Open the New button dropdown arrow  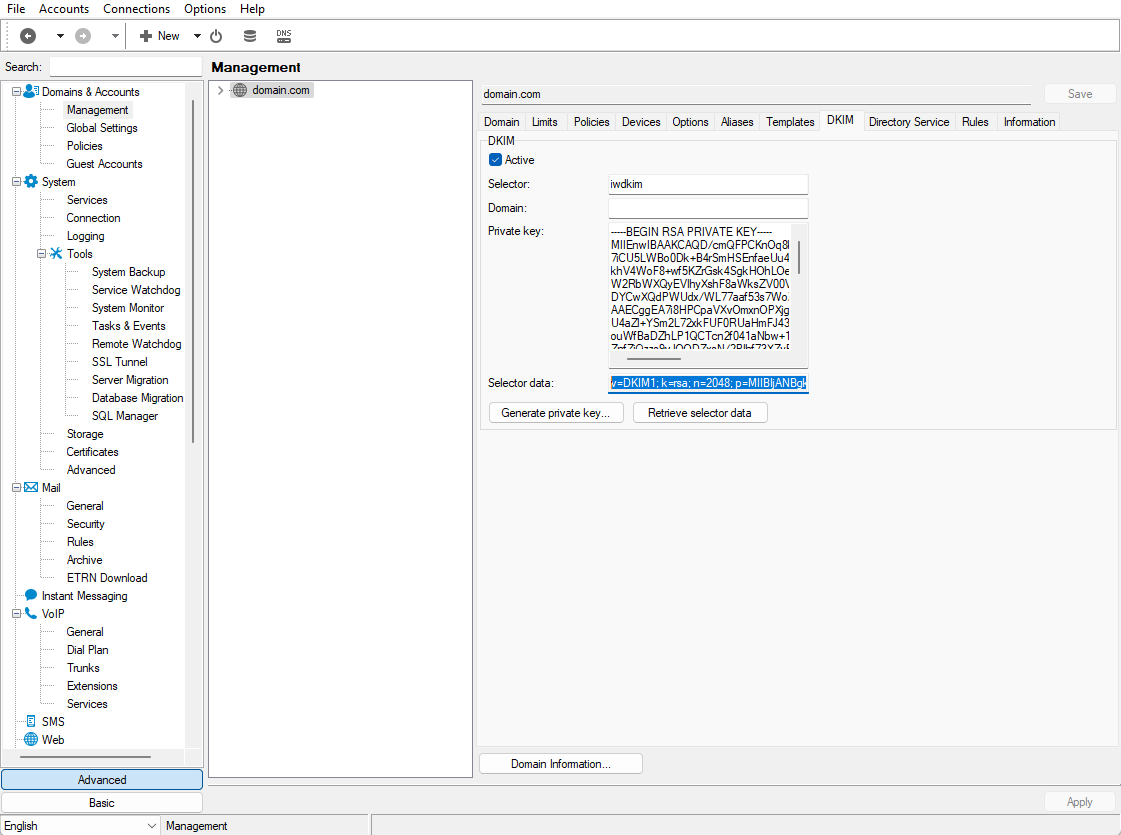(197, 36)
